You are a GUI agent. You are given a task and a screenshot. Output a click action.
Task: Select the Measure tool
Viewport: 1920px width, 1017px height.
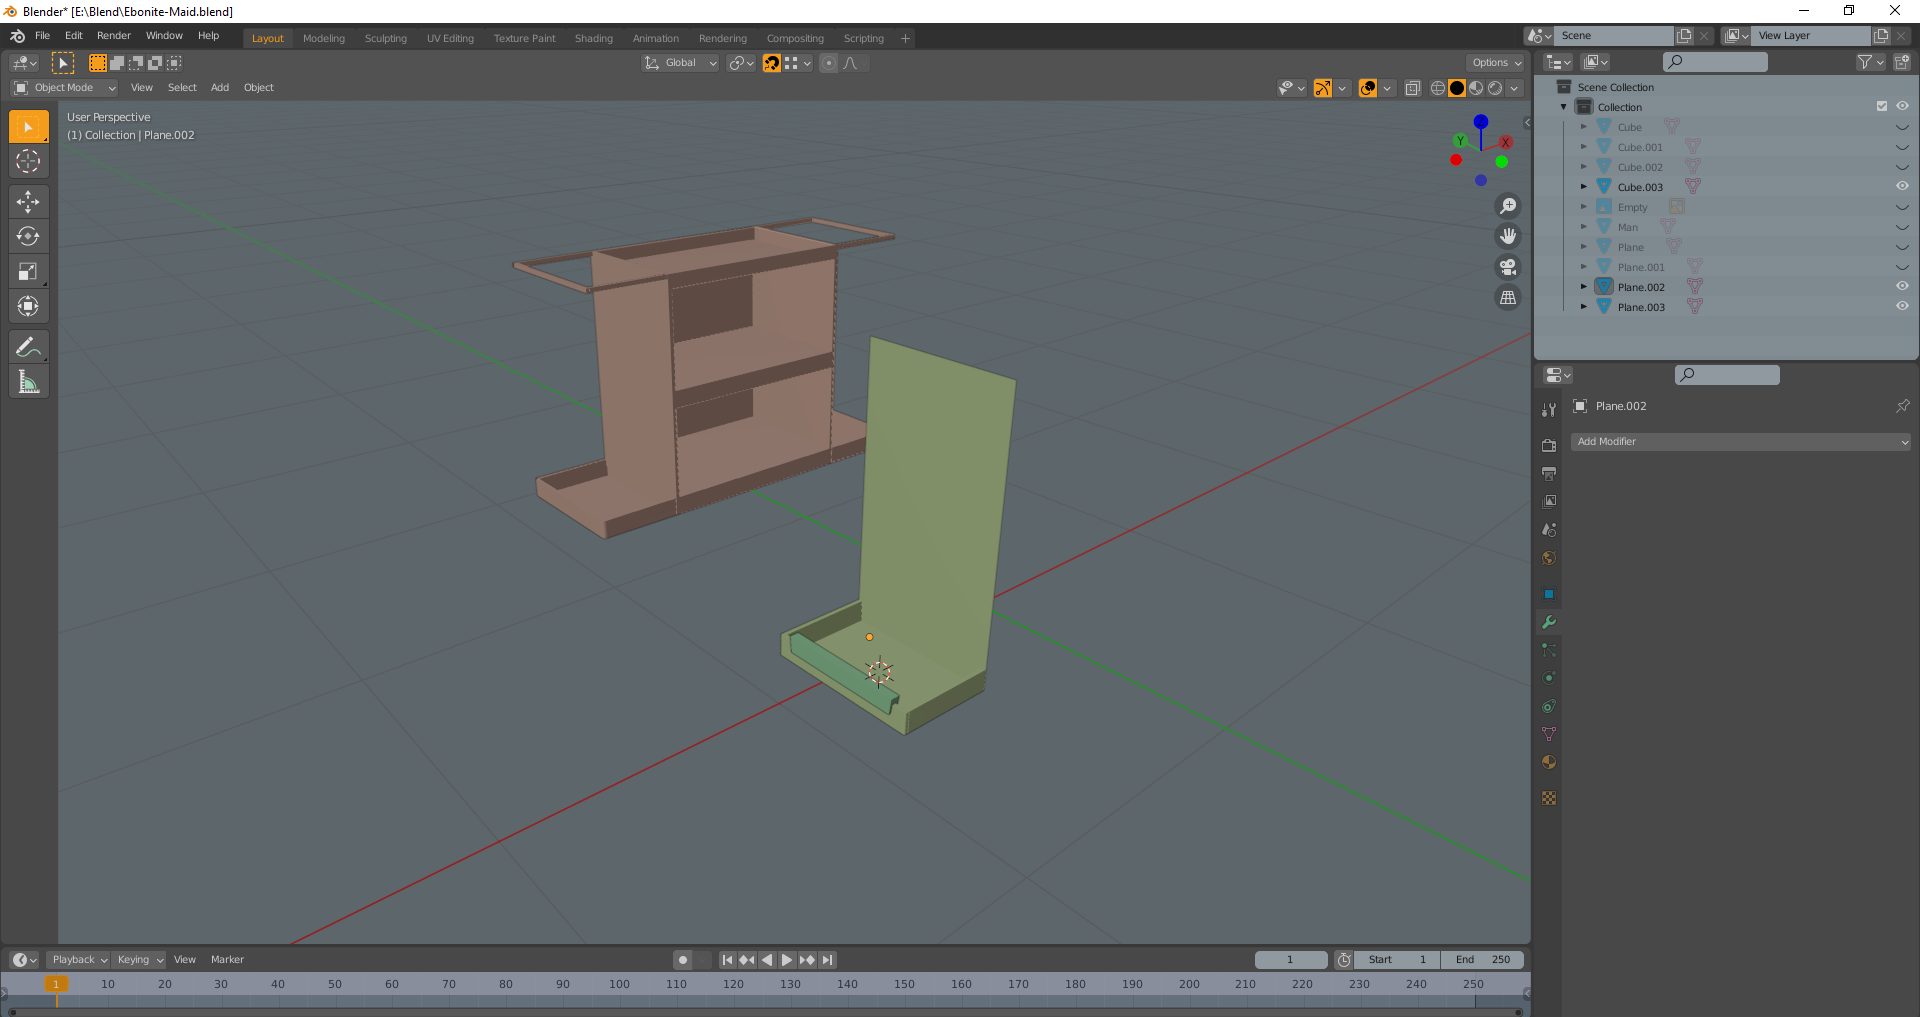[28, 382]
